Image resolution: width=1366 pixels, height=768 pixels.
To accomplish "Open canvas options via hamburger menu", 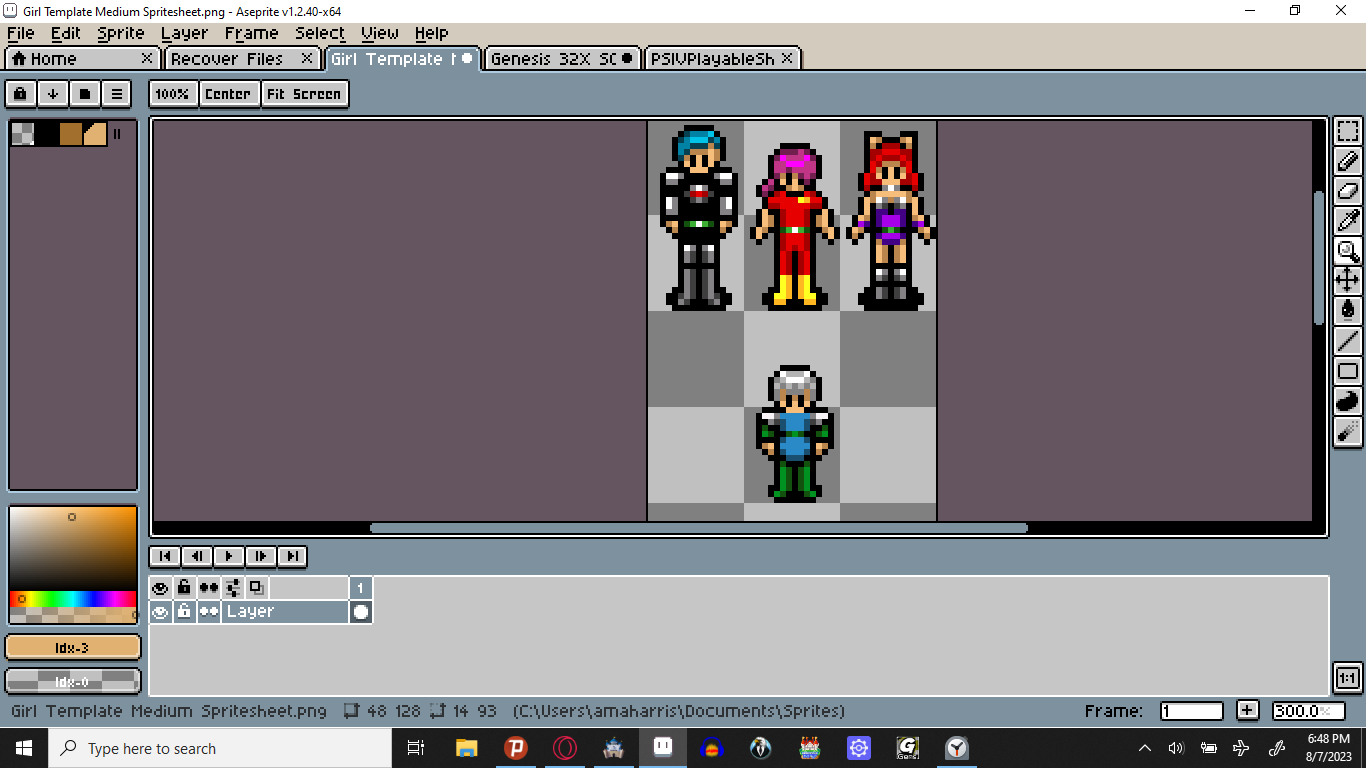I will tap(117, 93).
